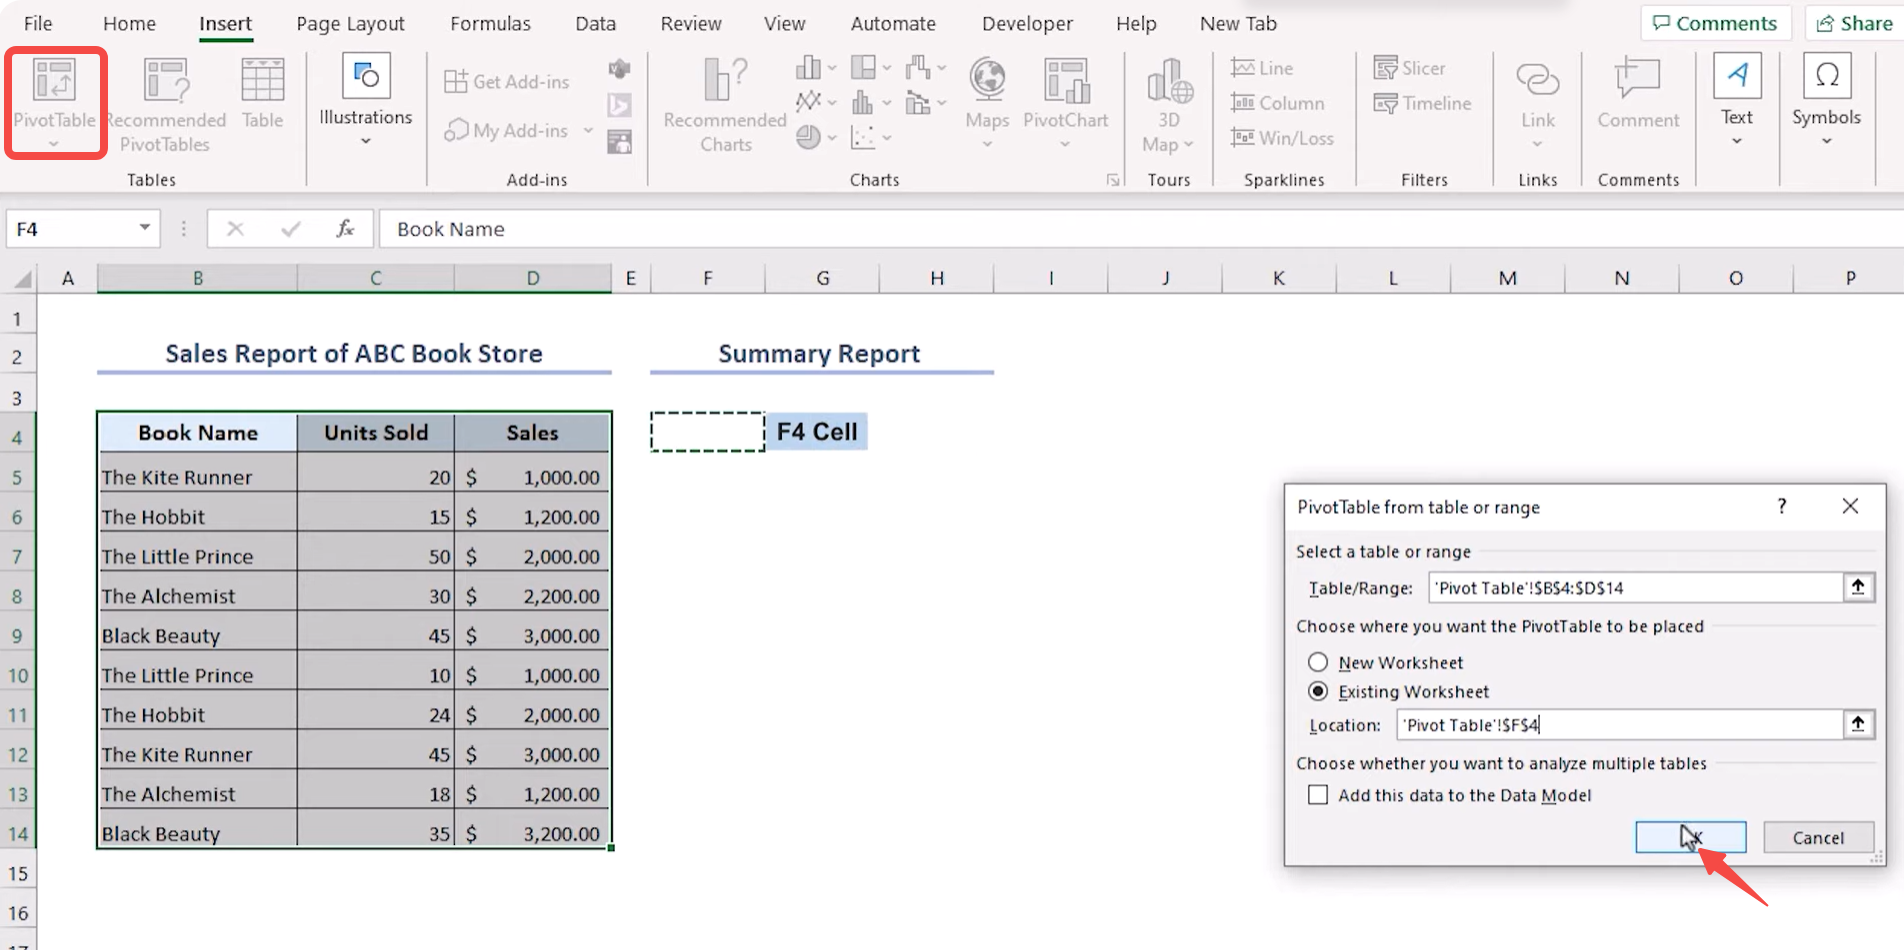
Task: Open the Comments pane button
Action: click(1715, 23)
